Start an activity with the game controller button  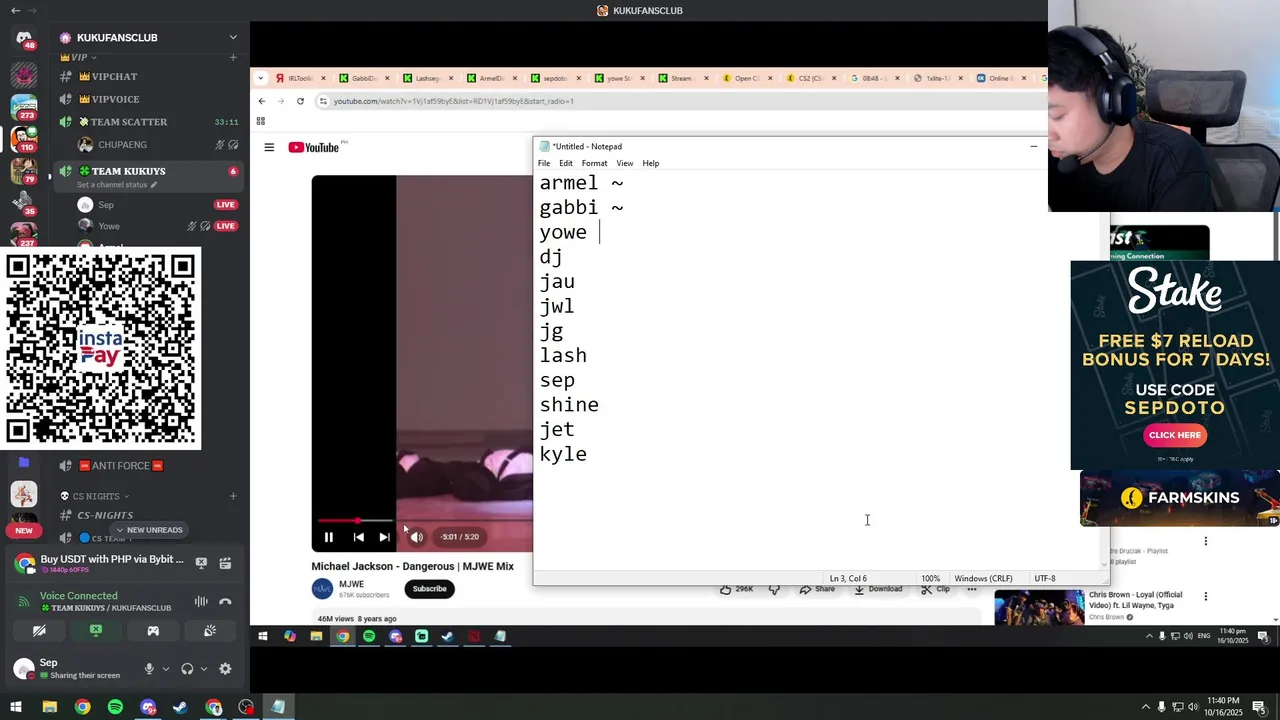click(153, 631)
